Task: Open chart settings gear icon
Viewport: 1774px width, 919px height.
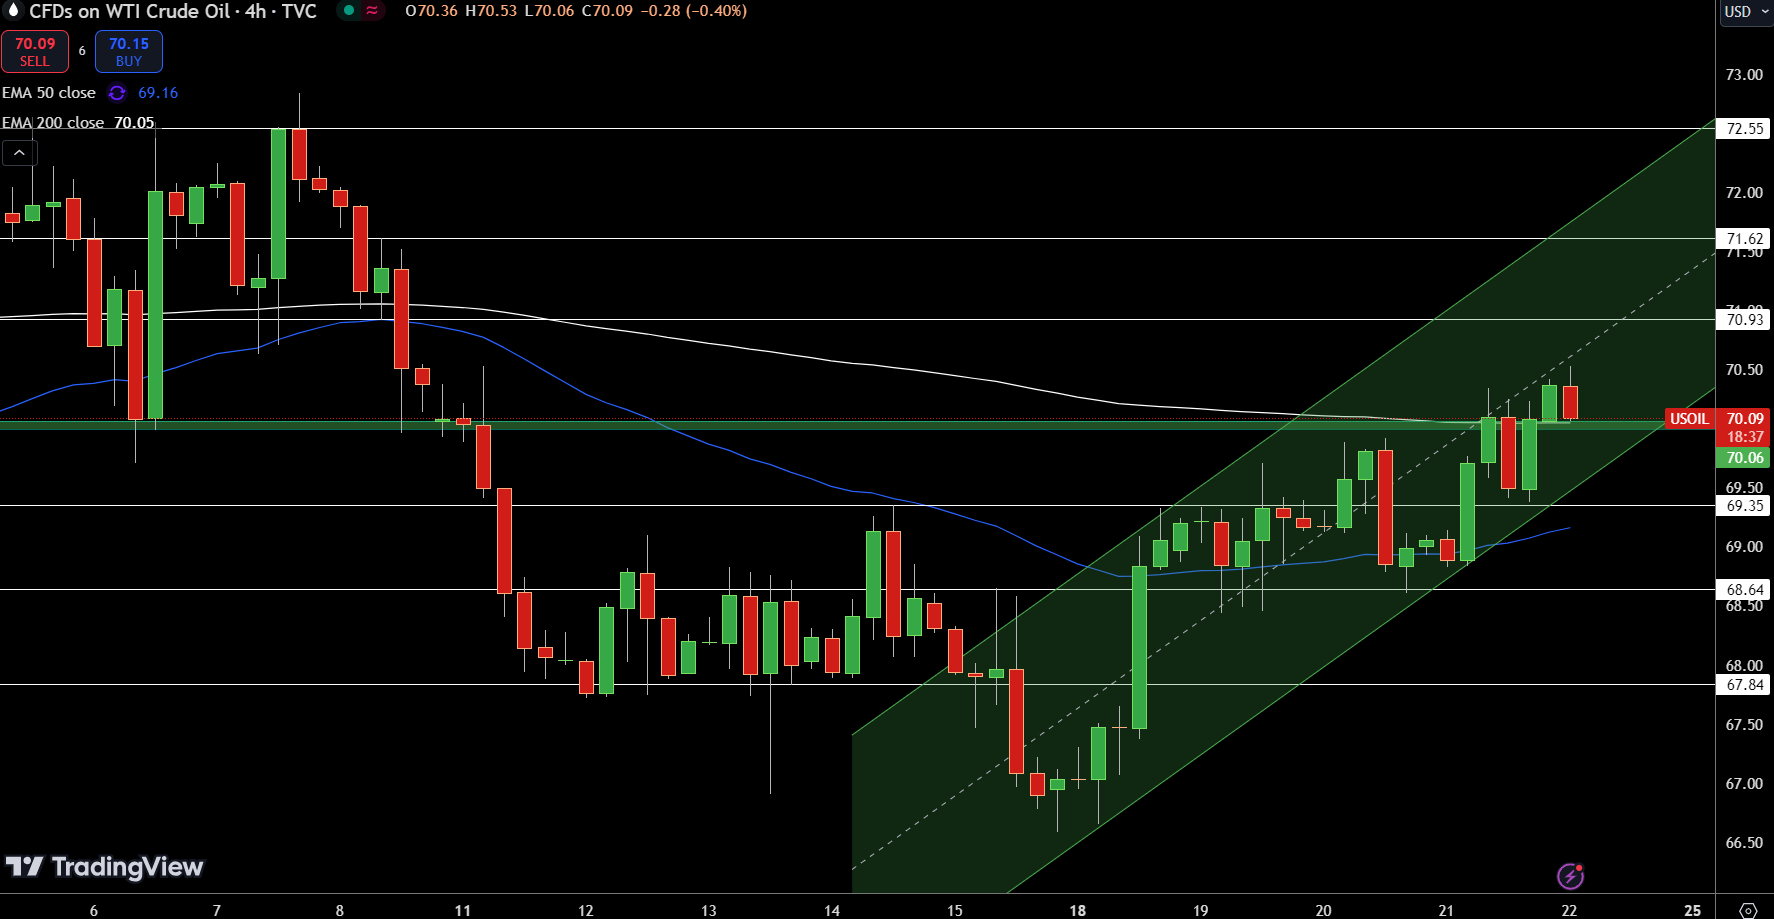Action: click(x=1748, y=910)
